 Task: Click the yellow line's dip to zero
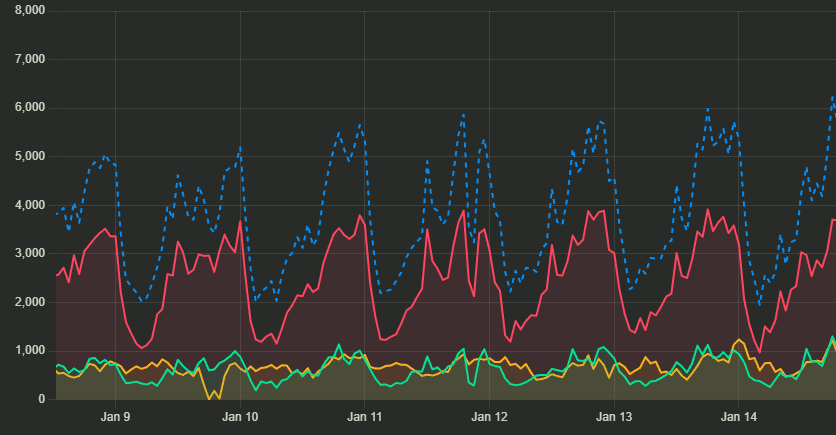pos(209,398)
